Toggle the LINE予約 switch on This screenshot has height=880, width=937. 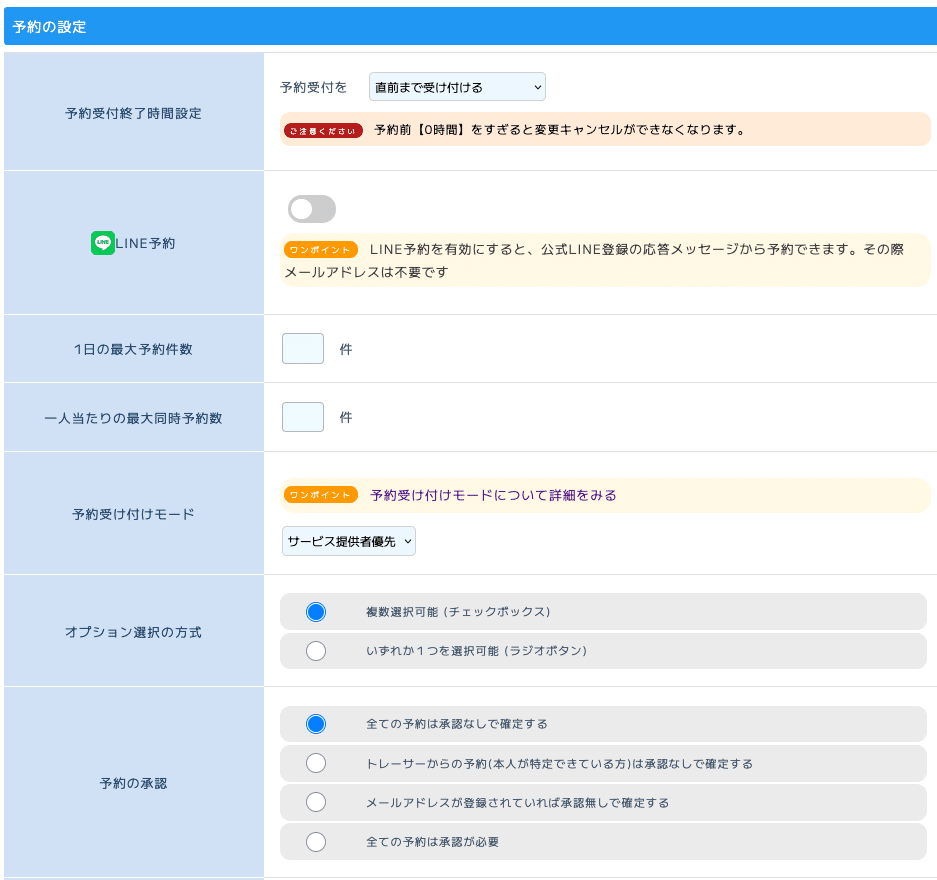(311, 209)
